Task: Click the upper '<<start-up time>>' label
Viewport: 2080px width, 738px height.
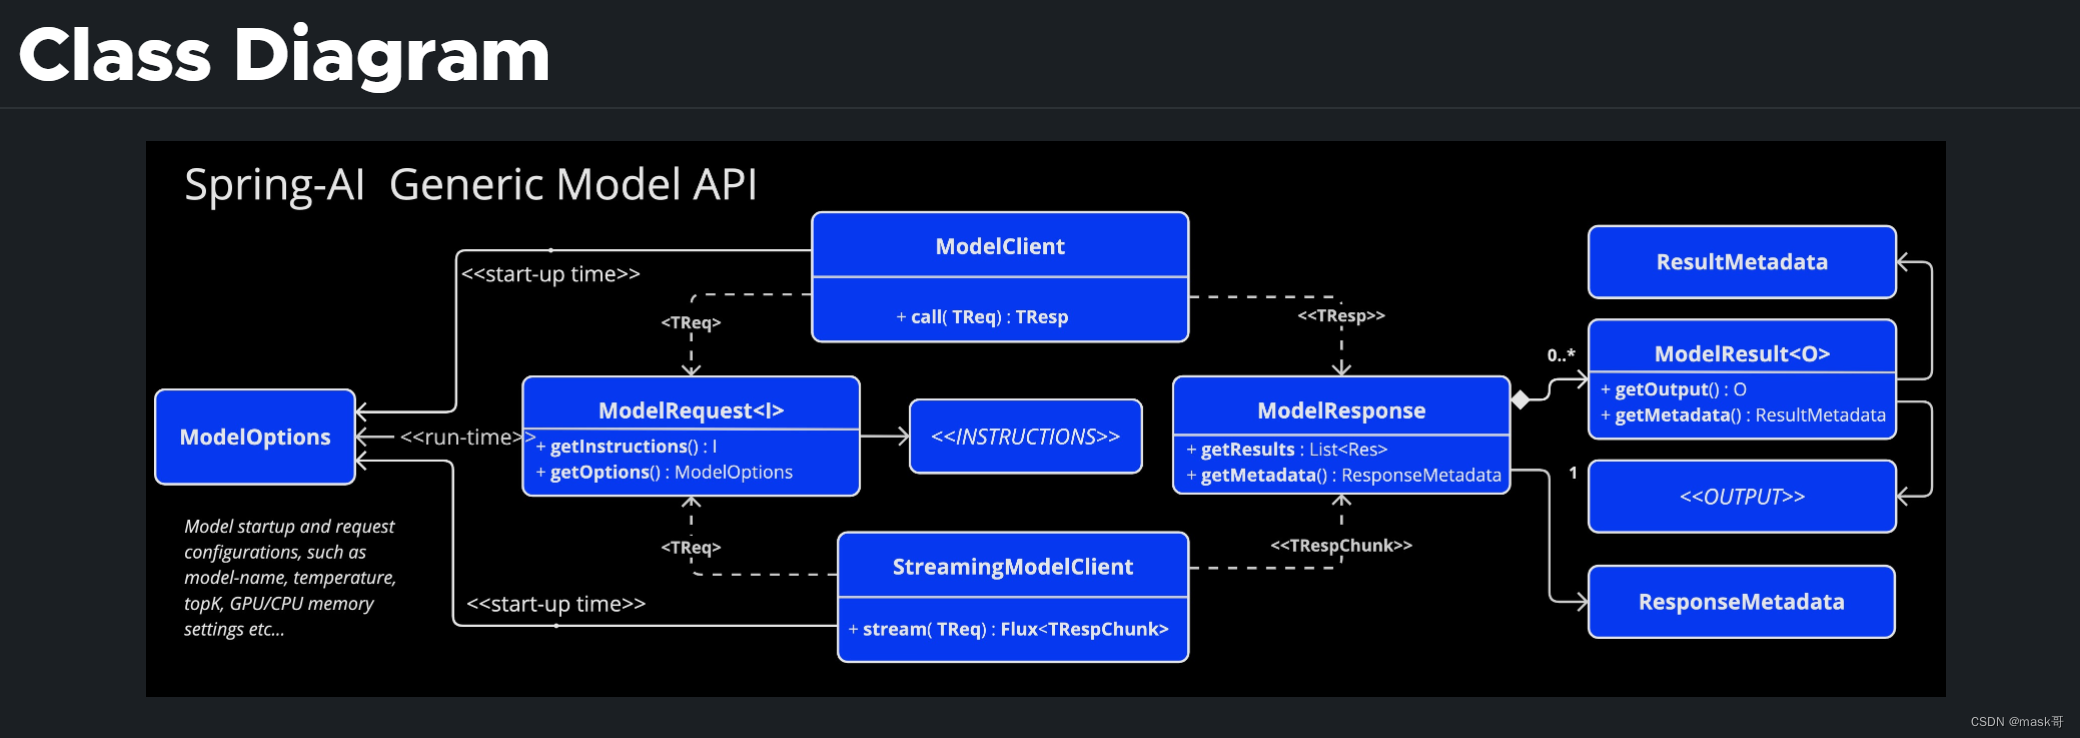Action: click(550, 274)
